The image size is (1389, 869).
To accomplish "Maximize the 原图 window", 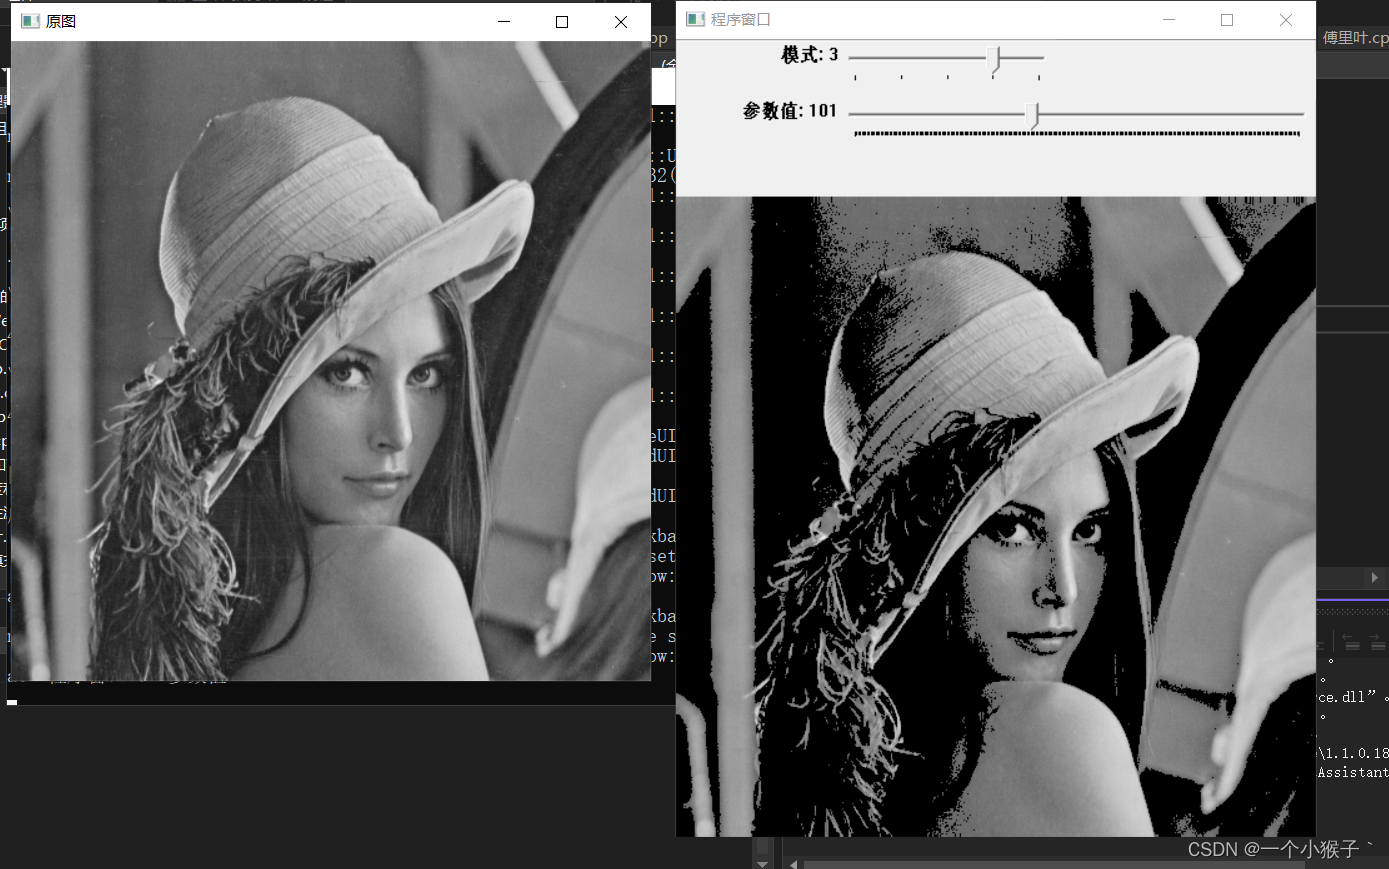I will 562,21.
